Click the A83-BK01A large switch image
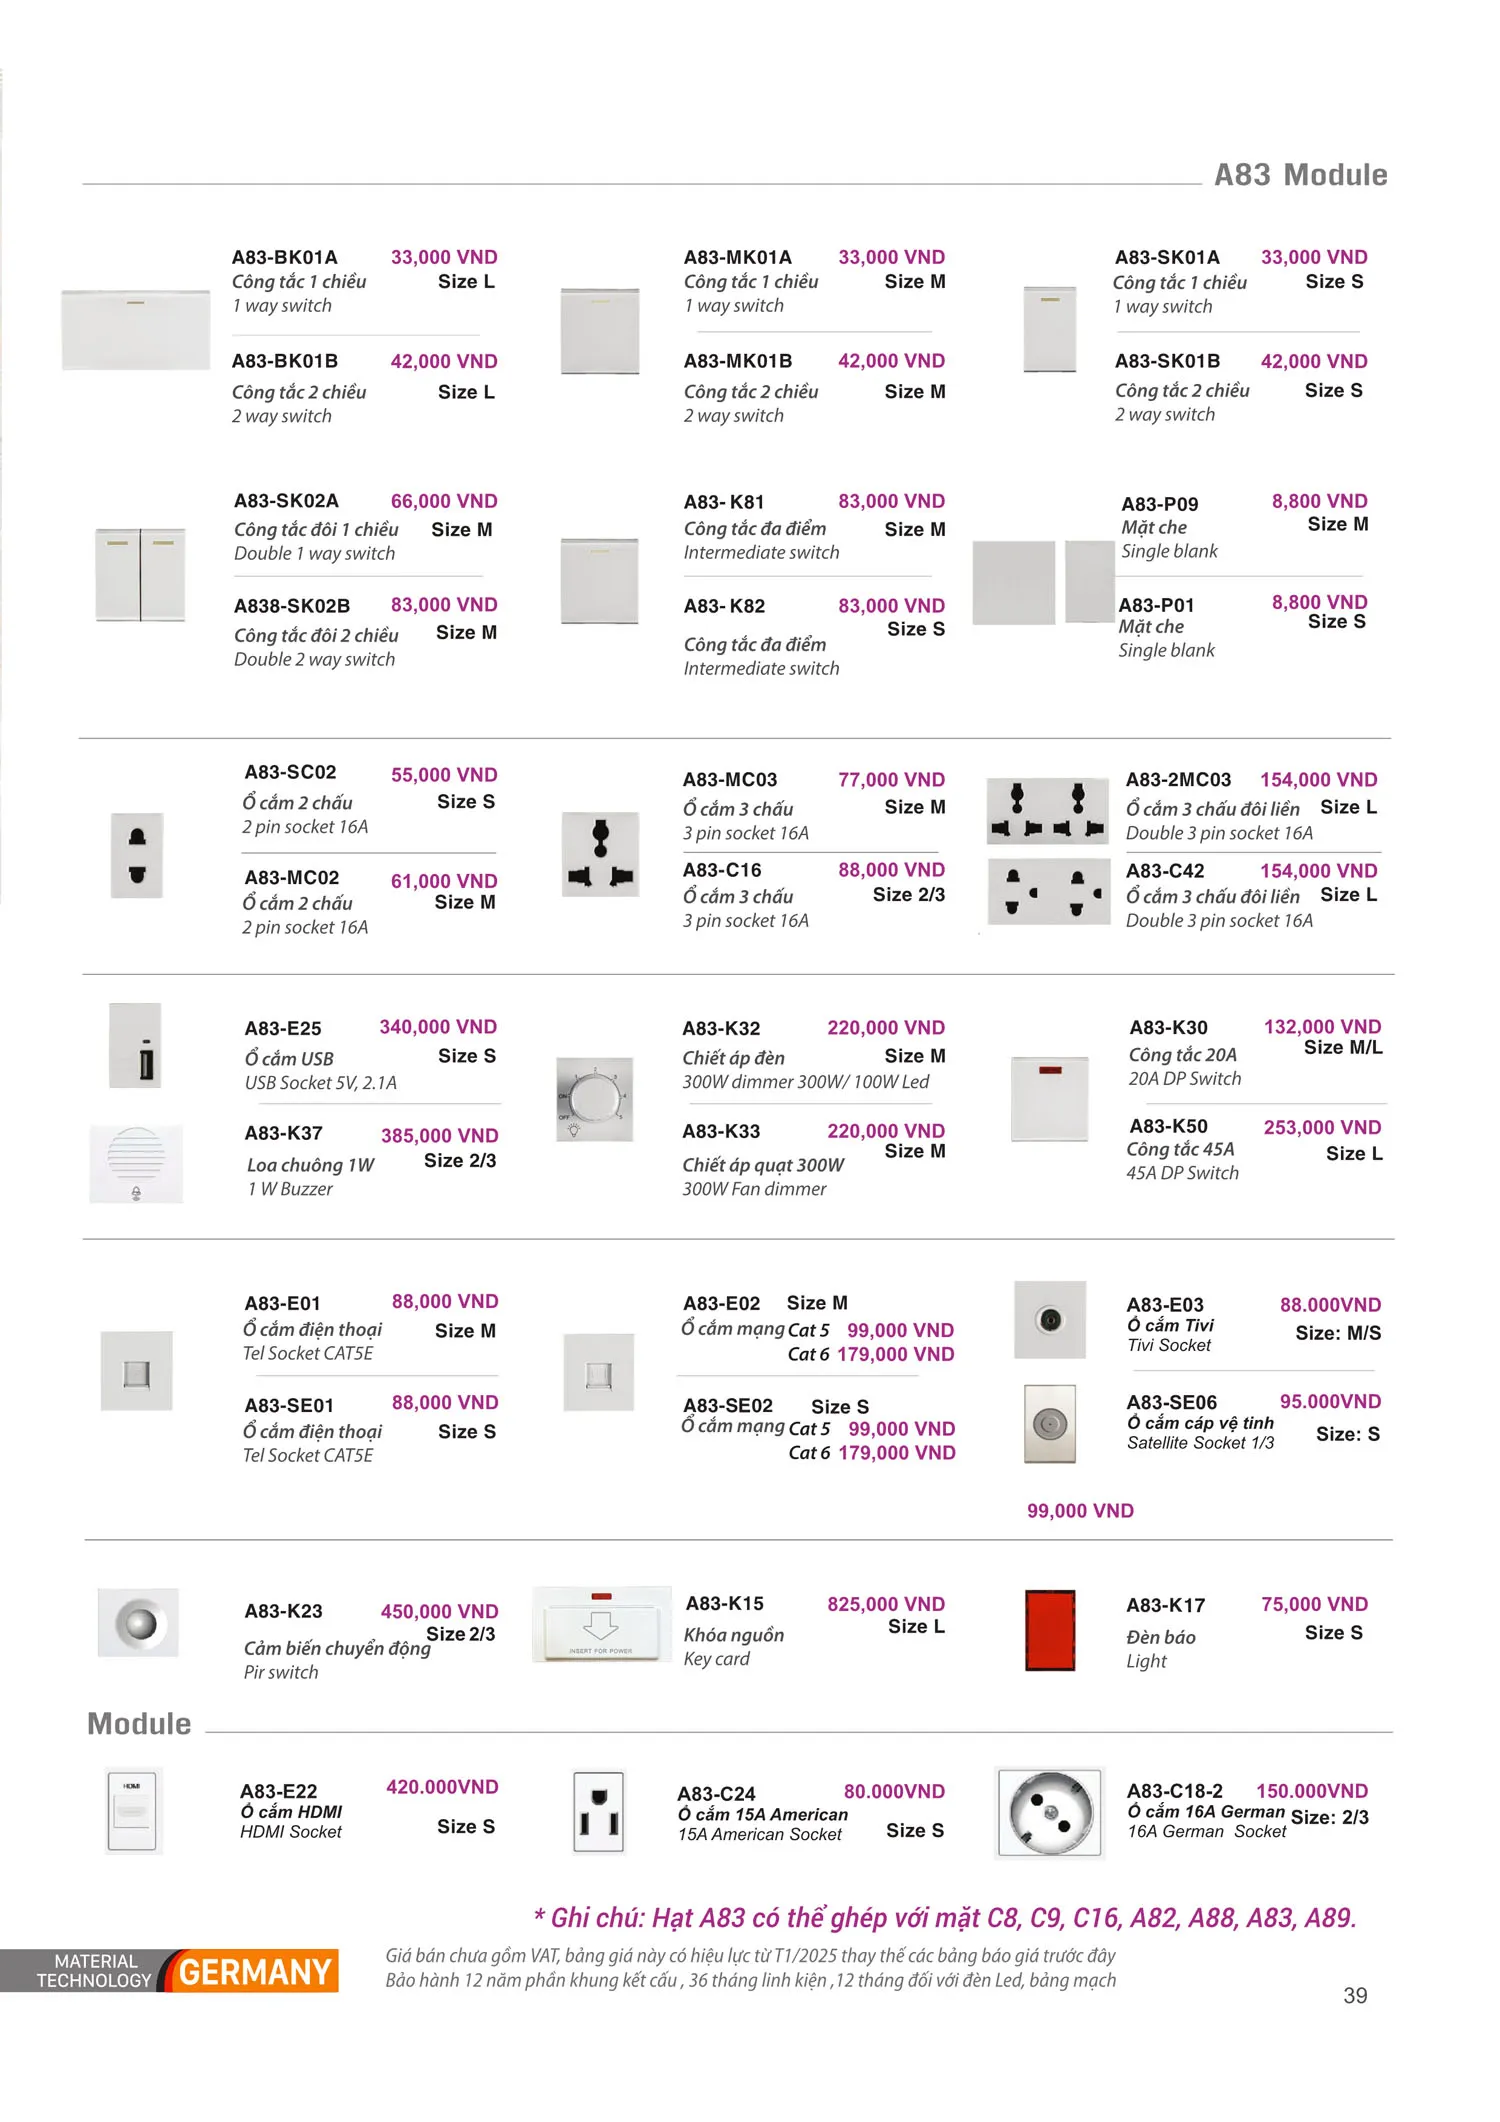This screenshot has height=2122, width=1500. click(136, 330)
